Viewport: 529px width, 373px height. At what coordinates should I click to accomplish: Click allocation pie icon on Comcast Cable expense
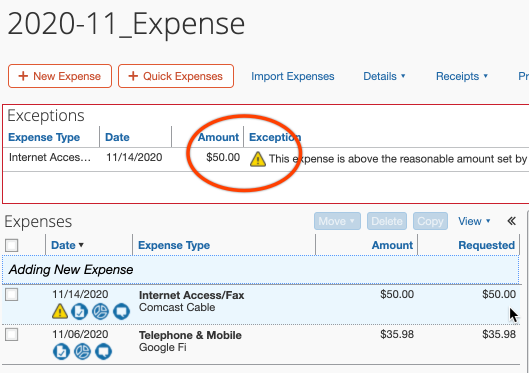[101, 311]
